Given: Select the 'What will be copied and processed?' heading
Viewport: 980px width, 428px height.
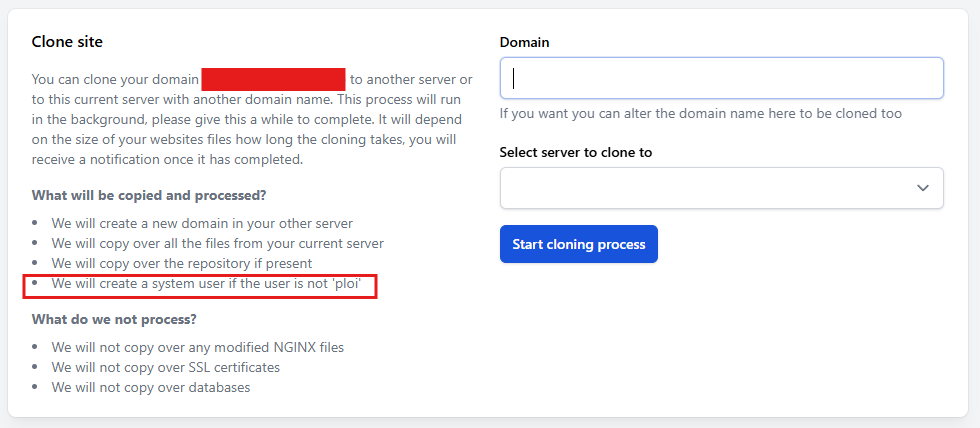Looking at the screenshot, I should [x=149, y=194].
